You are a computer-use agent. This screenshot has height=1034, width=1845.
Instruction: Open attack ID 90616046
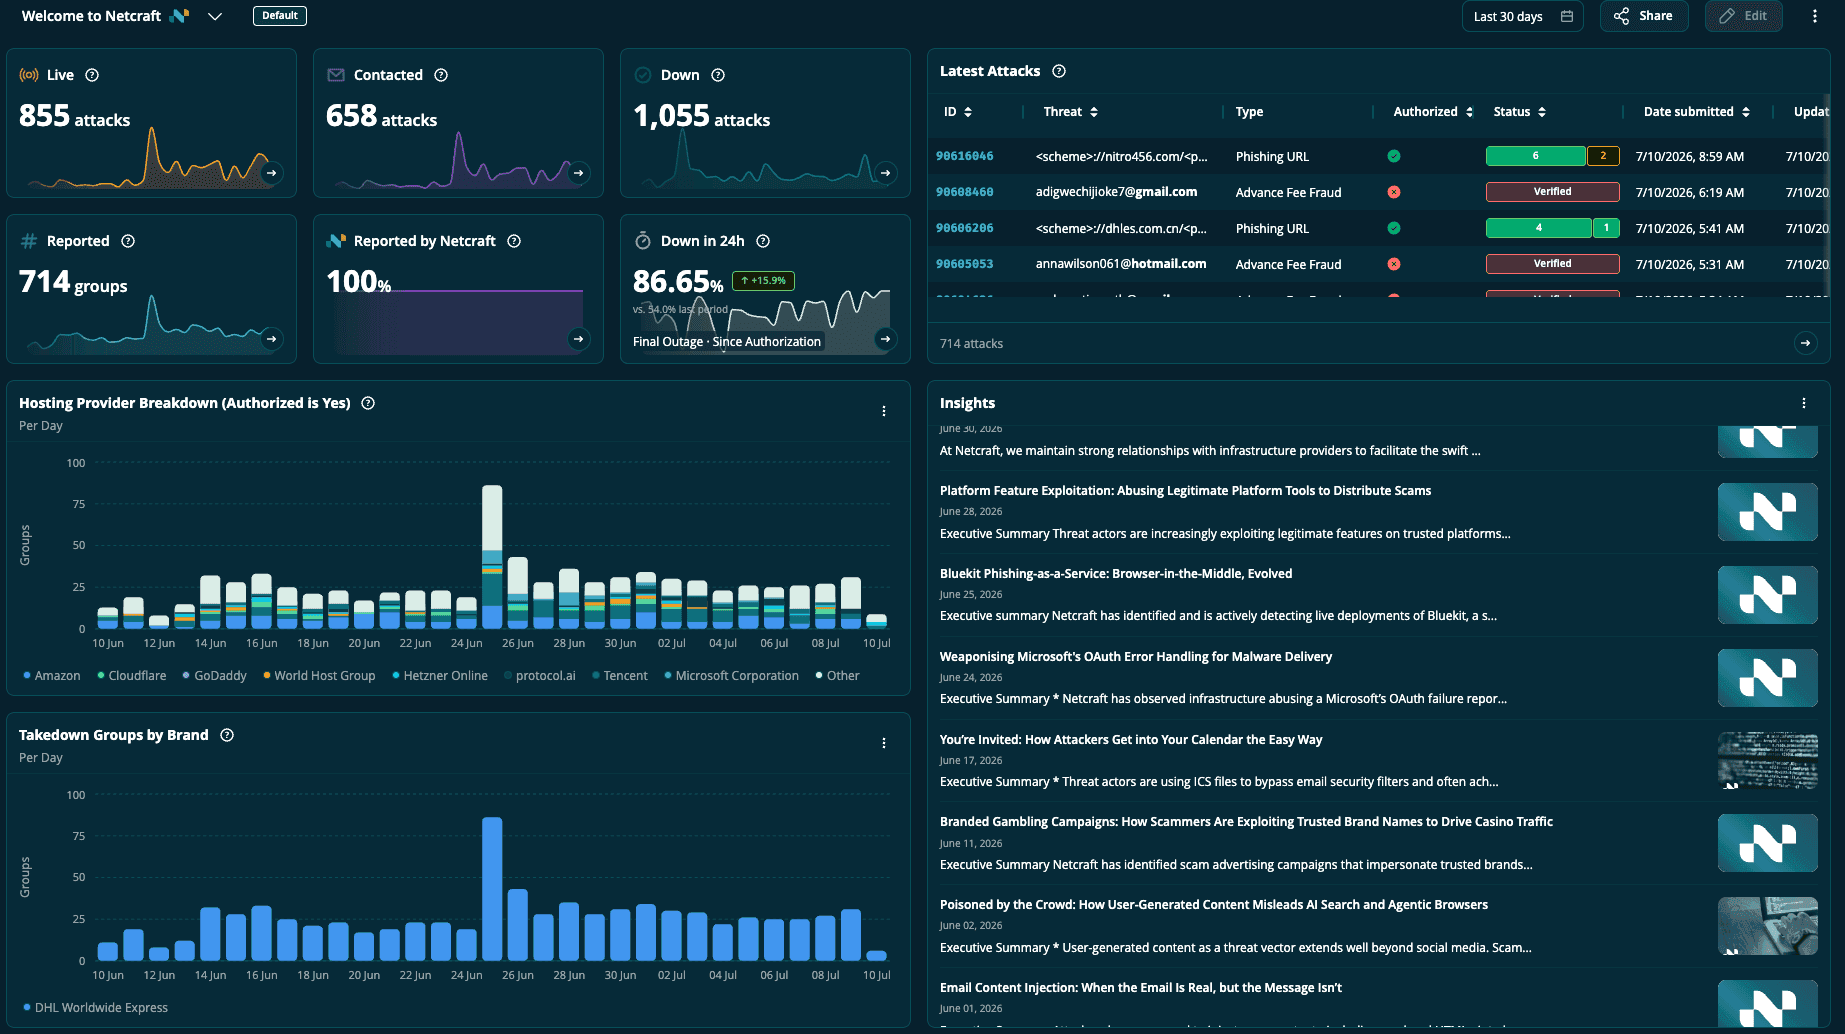click(965, 156)
